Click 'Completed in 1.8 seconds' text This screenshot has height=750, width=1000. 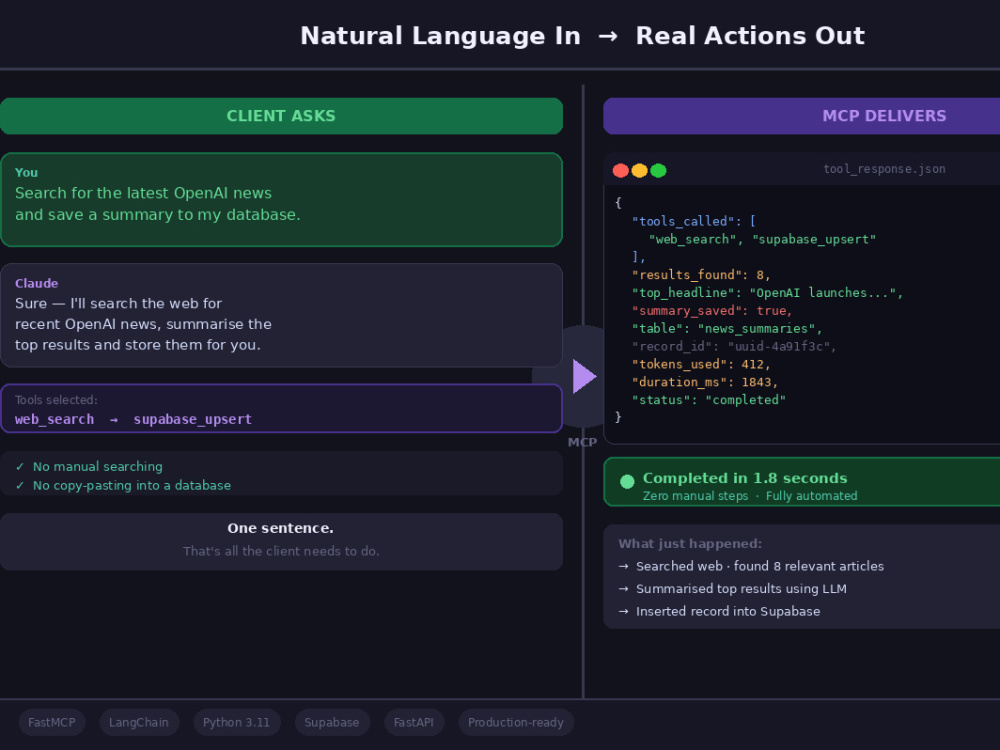click(x=745, y=478)
